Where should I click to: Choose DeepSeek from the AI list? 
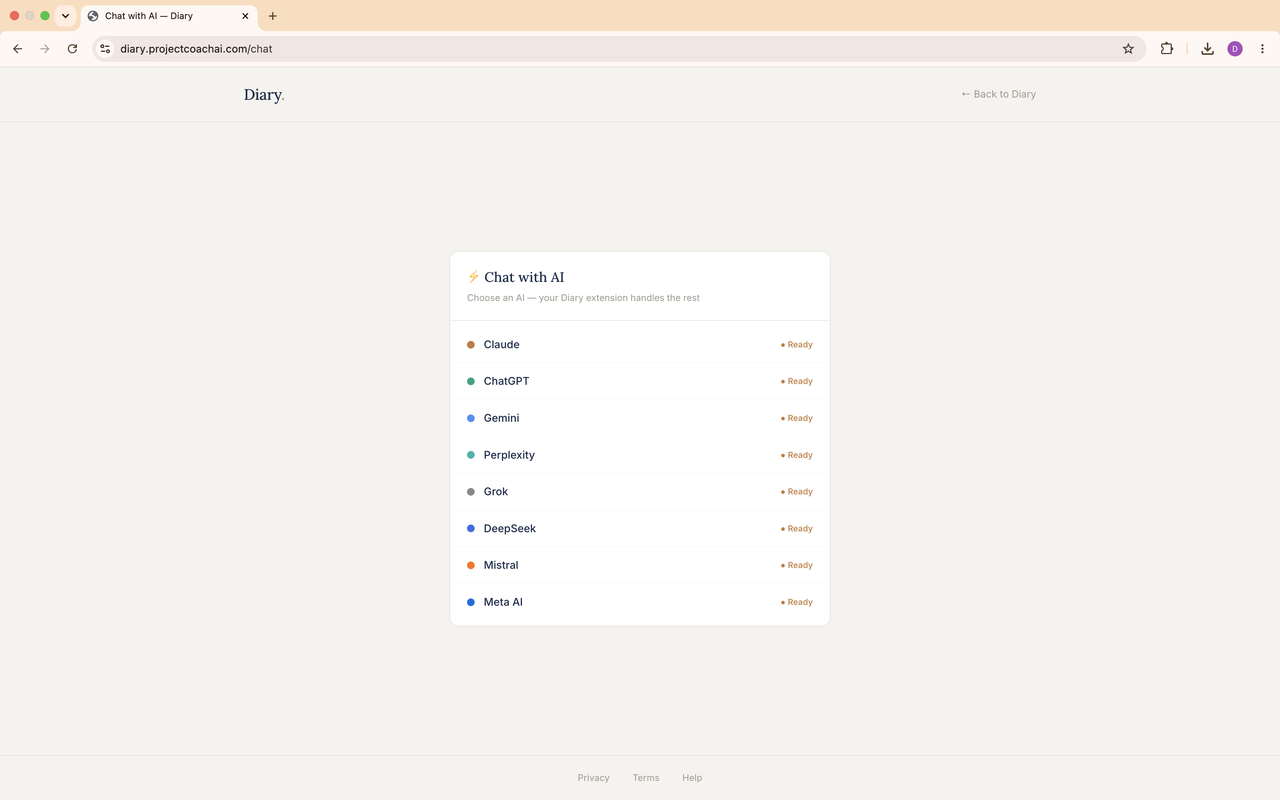pyautogui.click(x=640, y=528)
